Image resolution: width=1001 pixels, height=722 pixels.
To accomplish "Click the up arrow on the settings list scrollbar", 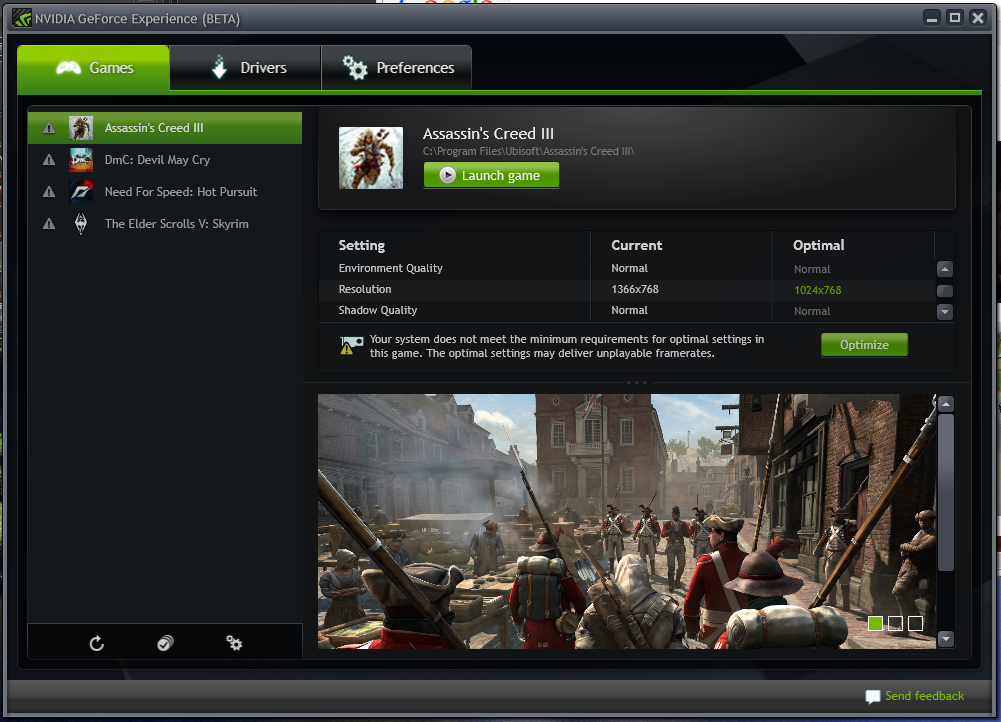I will (944, 268).
